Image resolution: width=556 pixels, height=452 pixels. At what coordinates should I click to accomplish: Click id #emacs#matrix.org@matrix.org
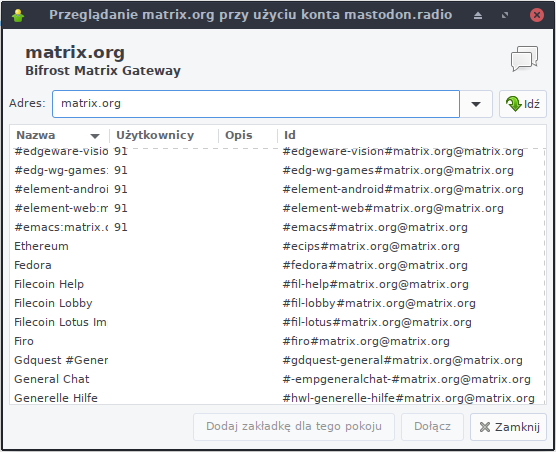click(x=375, y=227)
